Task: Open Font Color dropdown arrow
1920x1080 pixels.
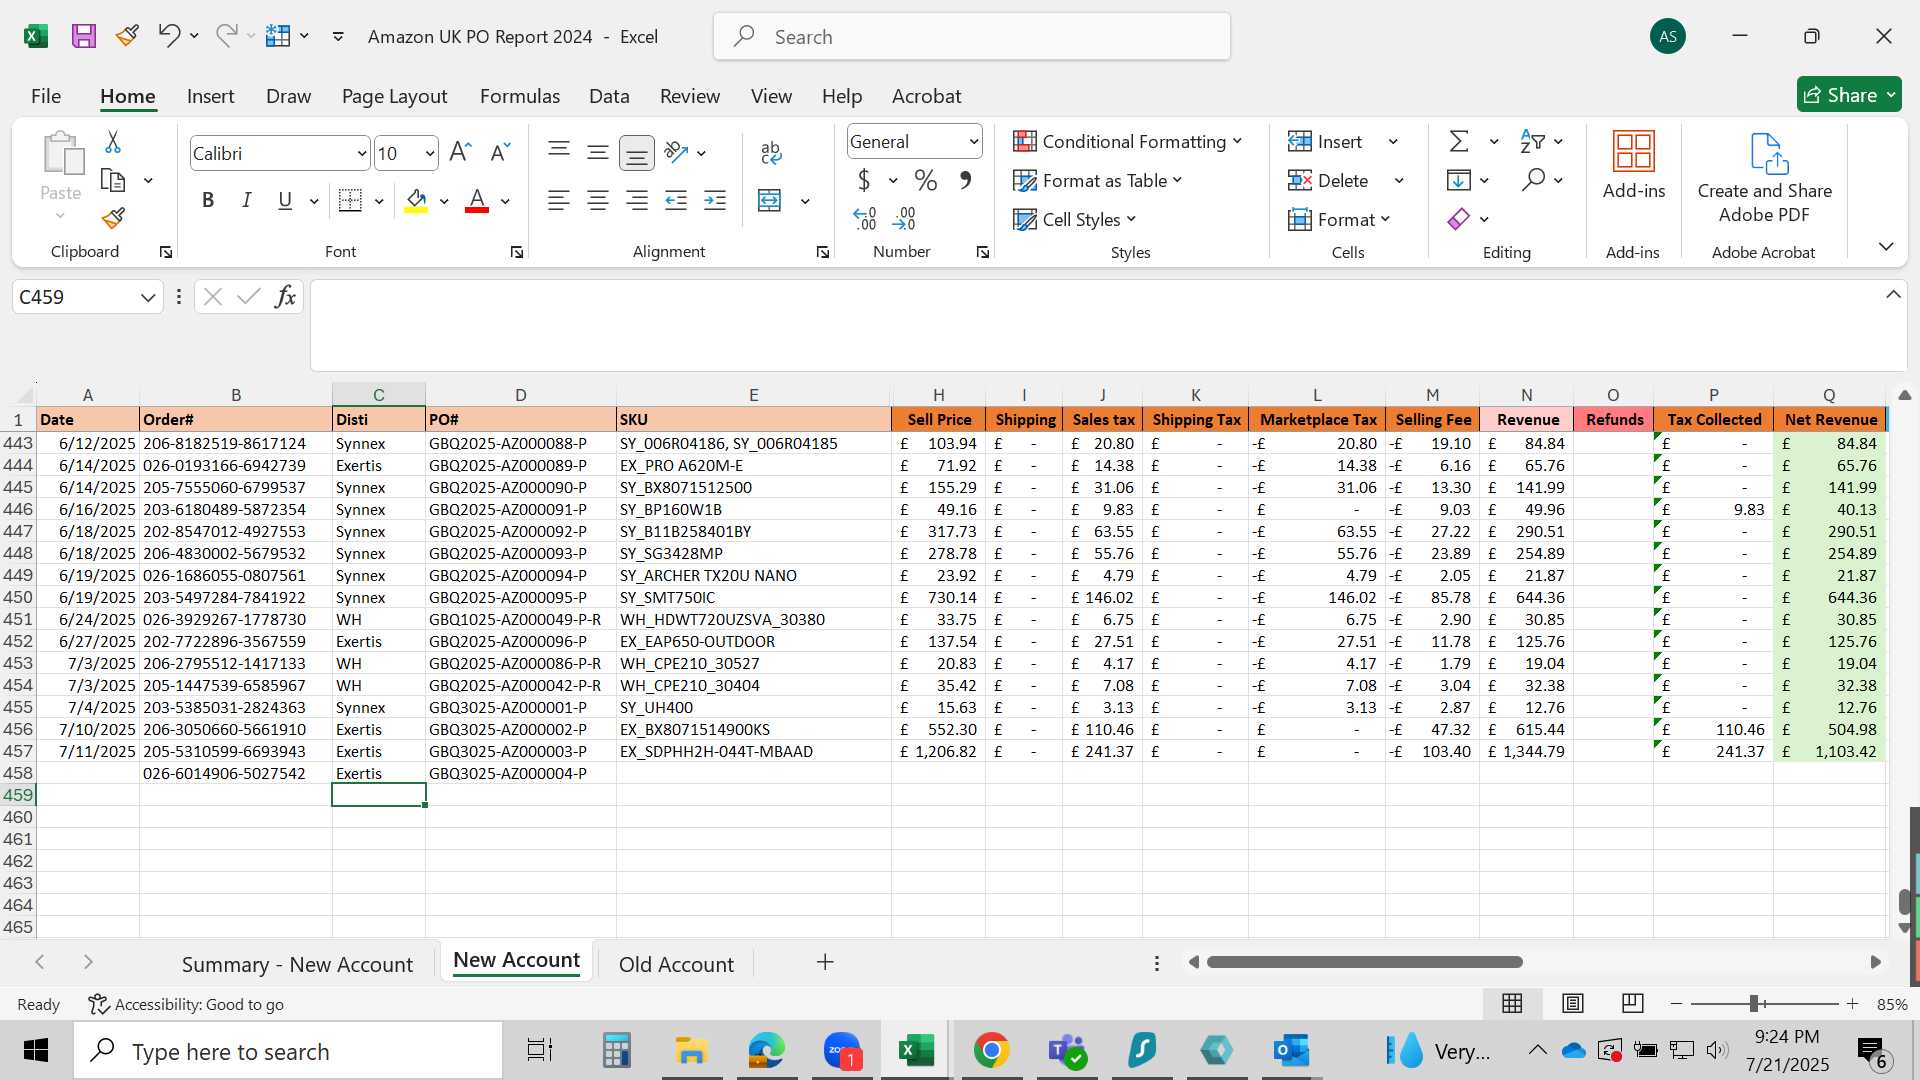Action: (x=506, y=201)
